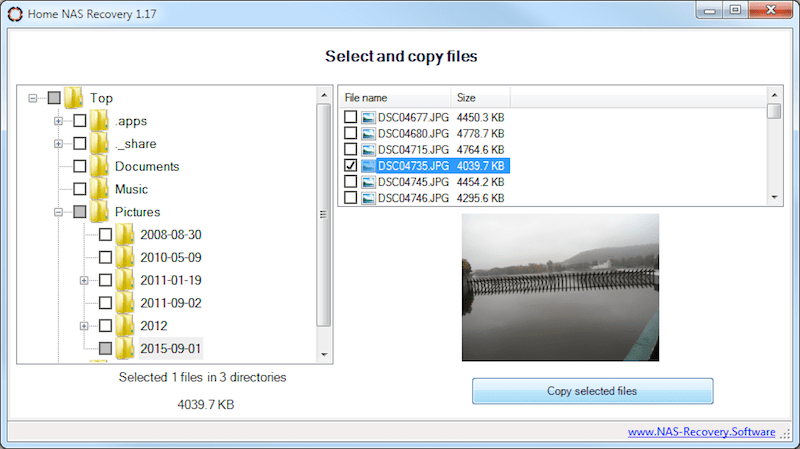This screenshot has height=449, width=800.
Task: Click the photo preview thumbnail
Action: click(x=560, y=287)
